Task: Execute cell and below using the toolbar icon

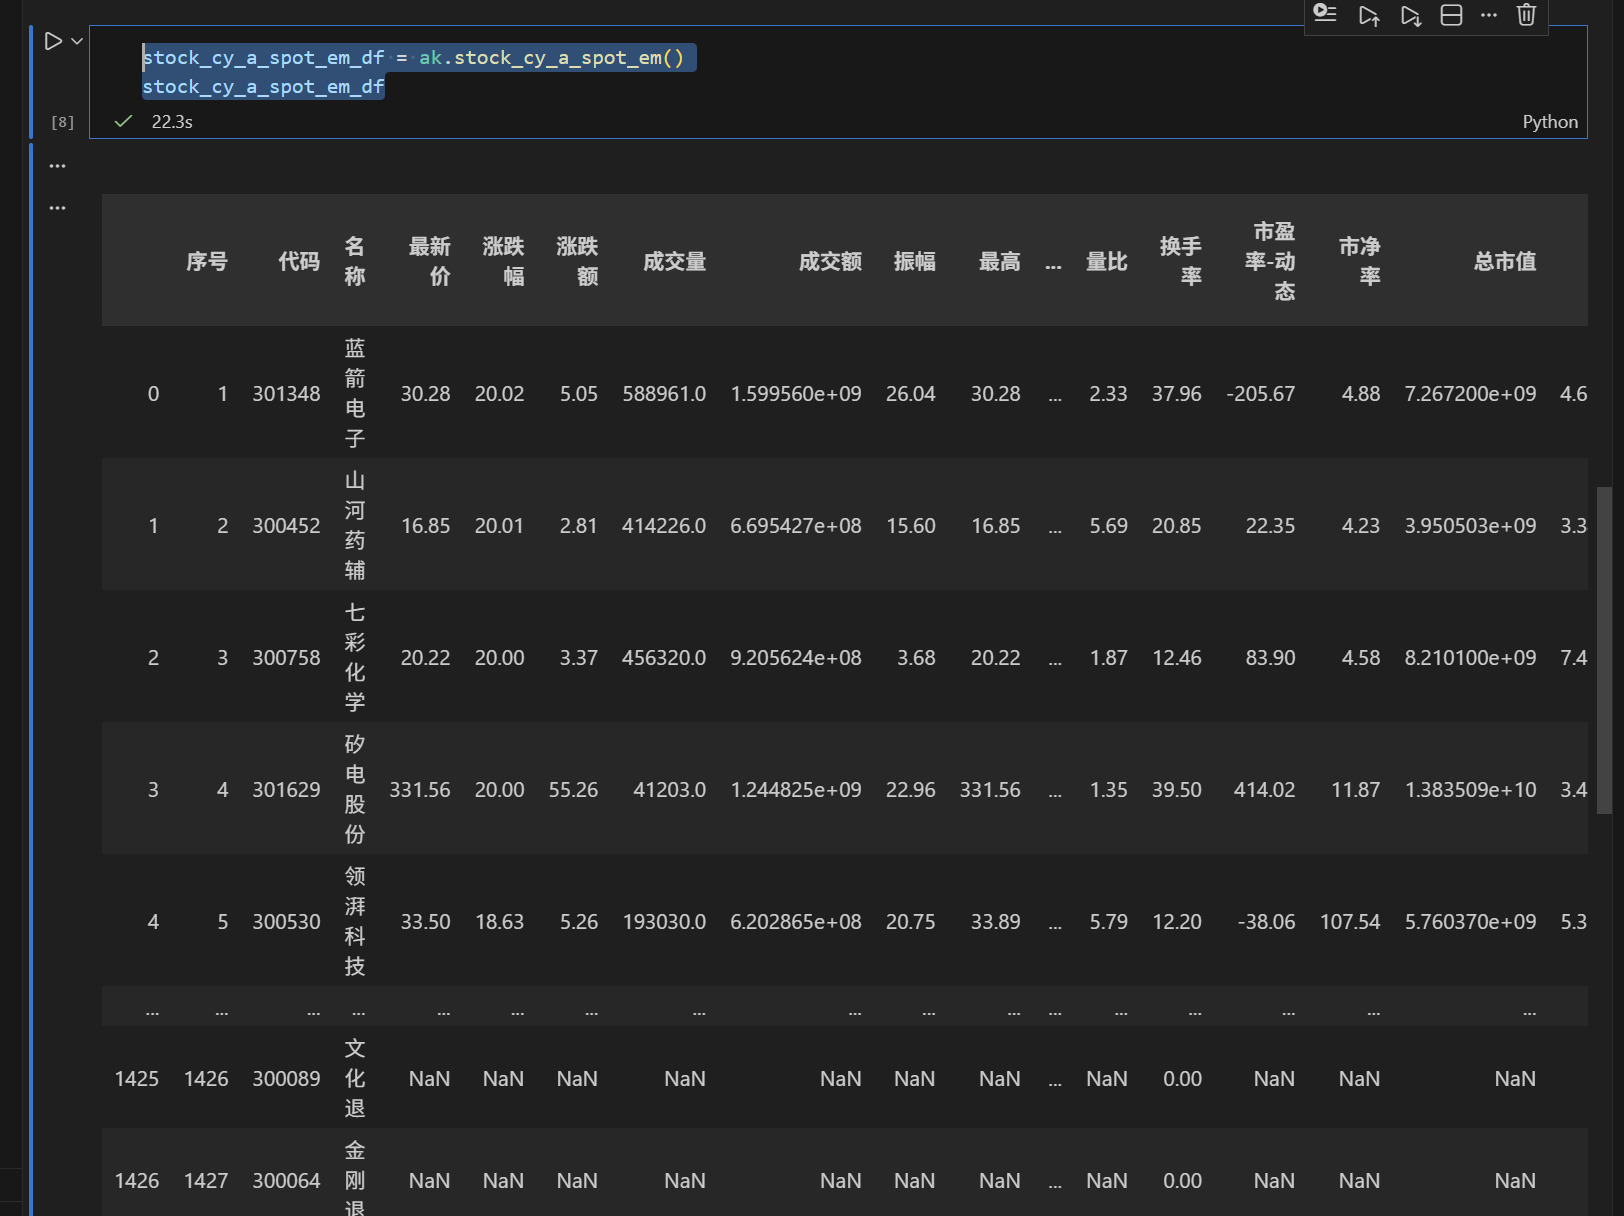Action: [1411, 15]
